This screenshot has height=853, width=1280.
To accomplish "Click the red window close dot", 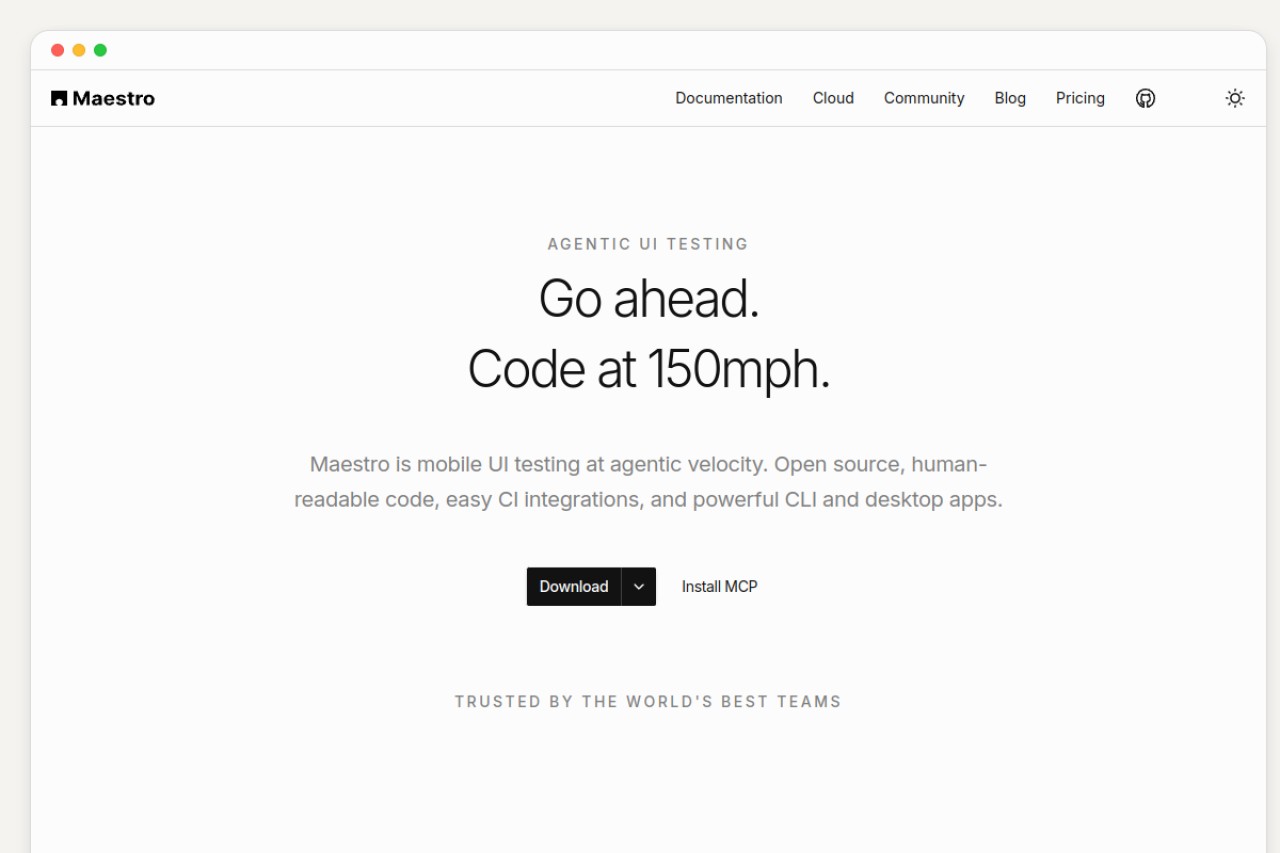I will pos(57,50).
